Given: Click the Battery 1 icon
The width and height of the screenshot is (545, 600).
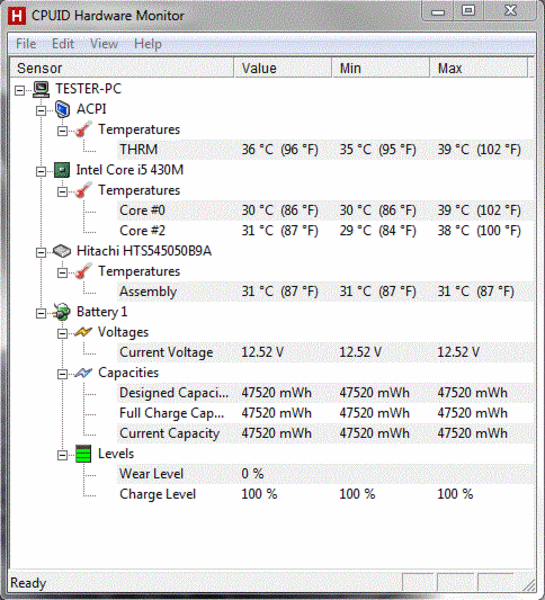Looking at the screenshot, I should [x=62, y=312].
